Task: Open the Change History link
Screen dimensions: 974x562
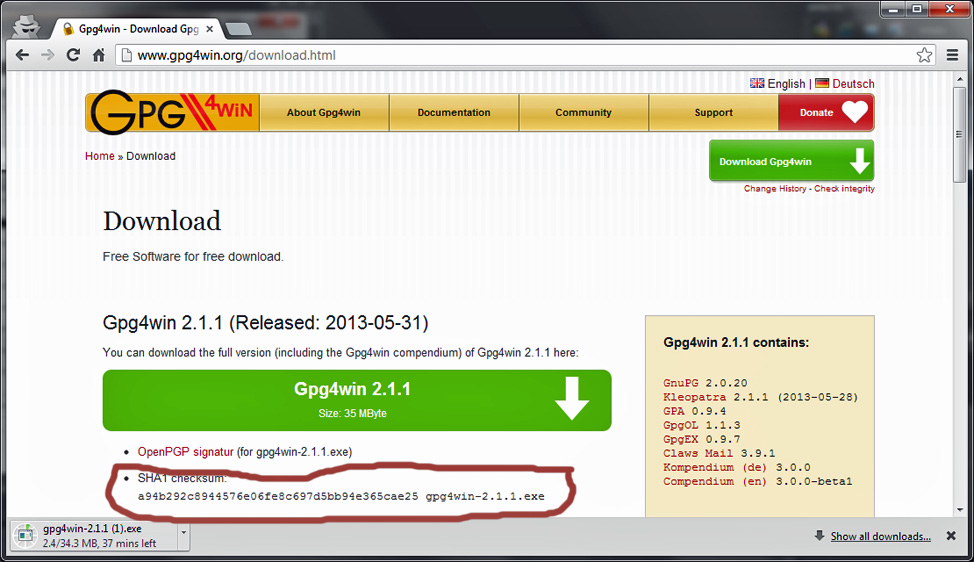Action: (x=775, y=189)
